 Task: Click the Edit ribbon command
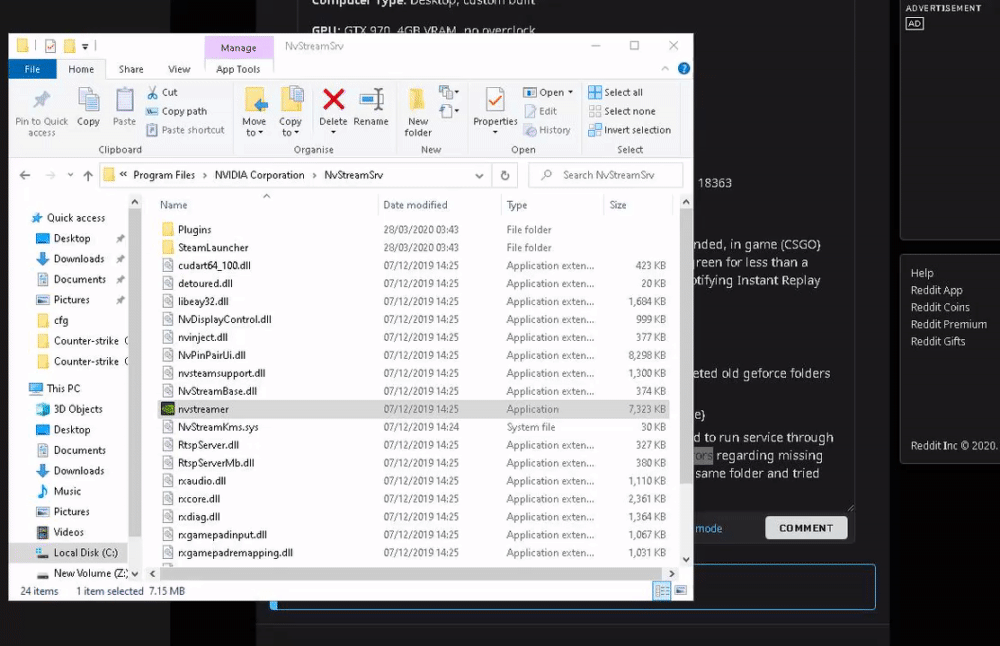click(541, 111)
